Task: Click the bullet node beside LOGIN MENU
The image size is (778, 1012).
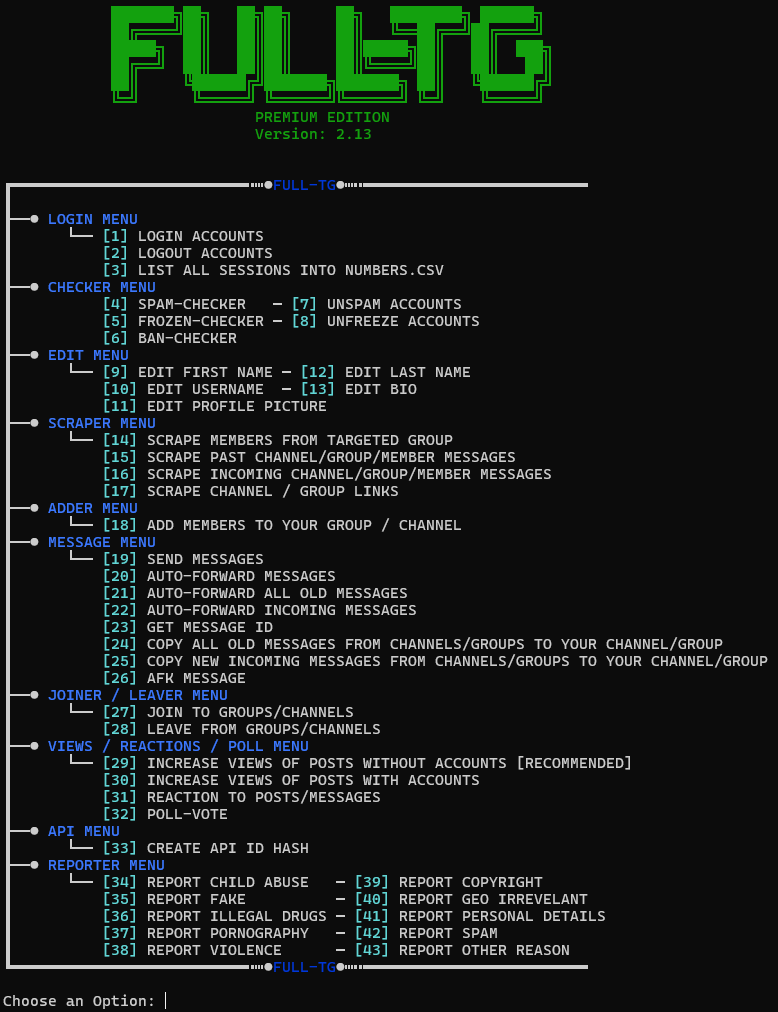Action: (34, 219)
